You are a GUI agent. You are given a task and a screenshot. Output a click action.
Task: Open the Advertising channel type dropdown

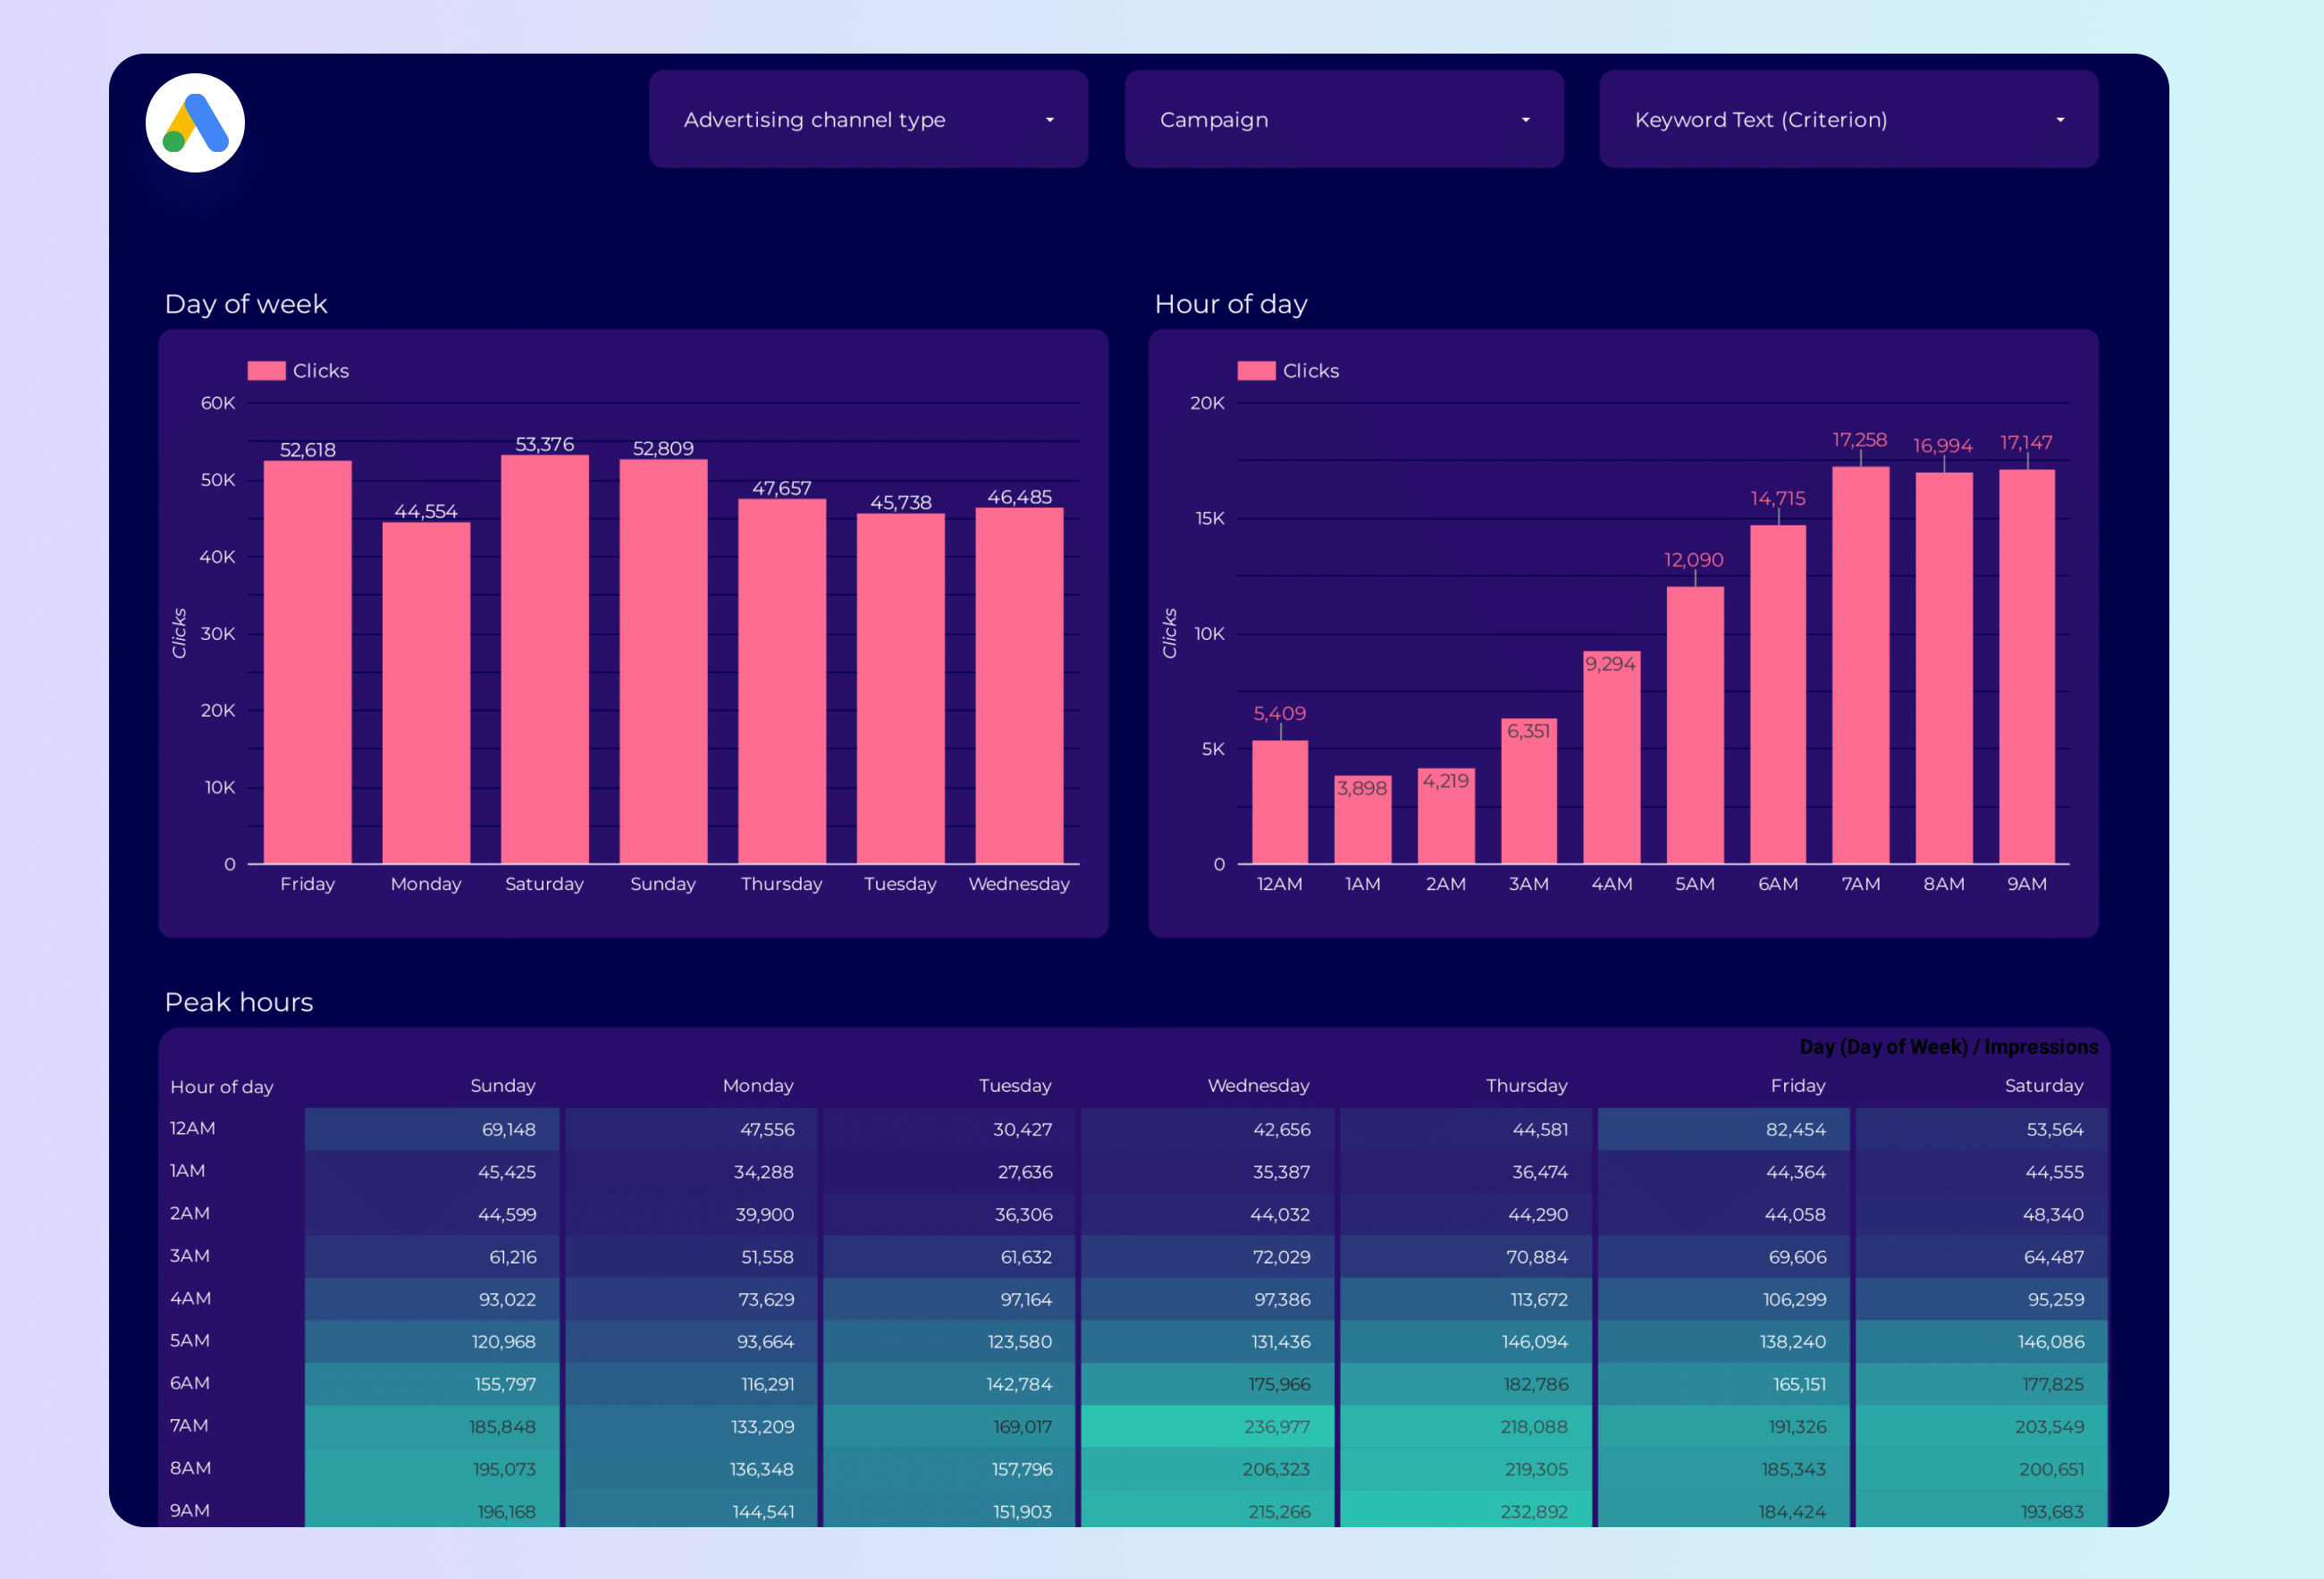[x=867, y=119]
